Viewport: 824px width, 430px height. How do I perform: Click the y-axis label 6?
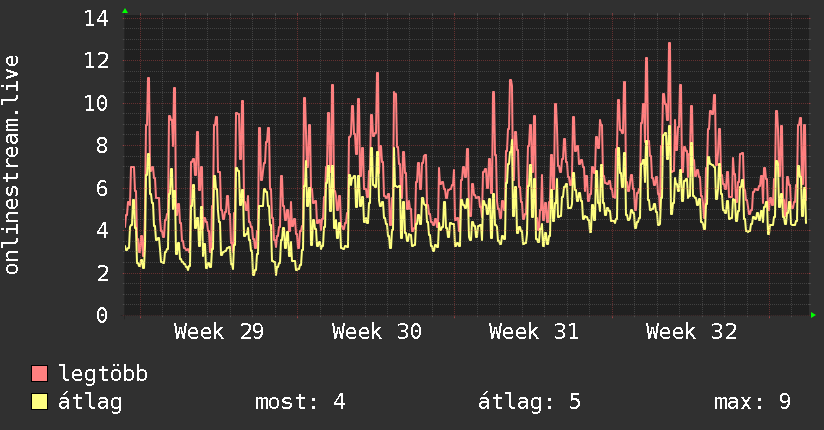(102, 188)
